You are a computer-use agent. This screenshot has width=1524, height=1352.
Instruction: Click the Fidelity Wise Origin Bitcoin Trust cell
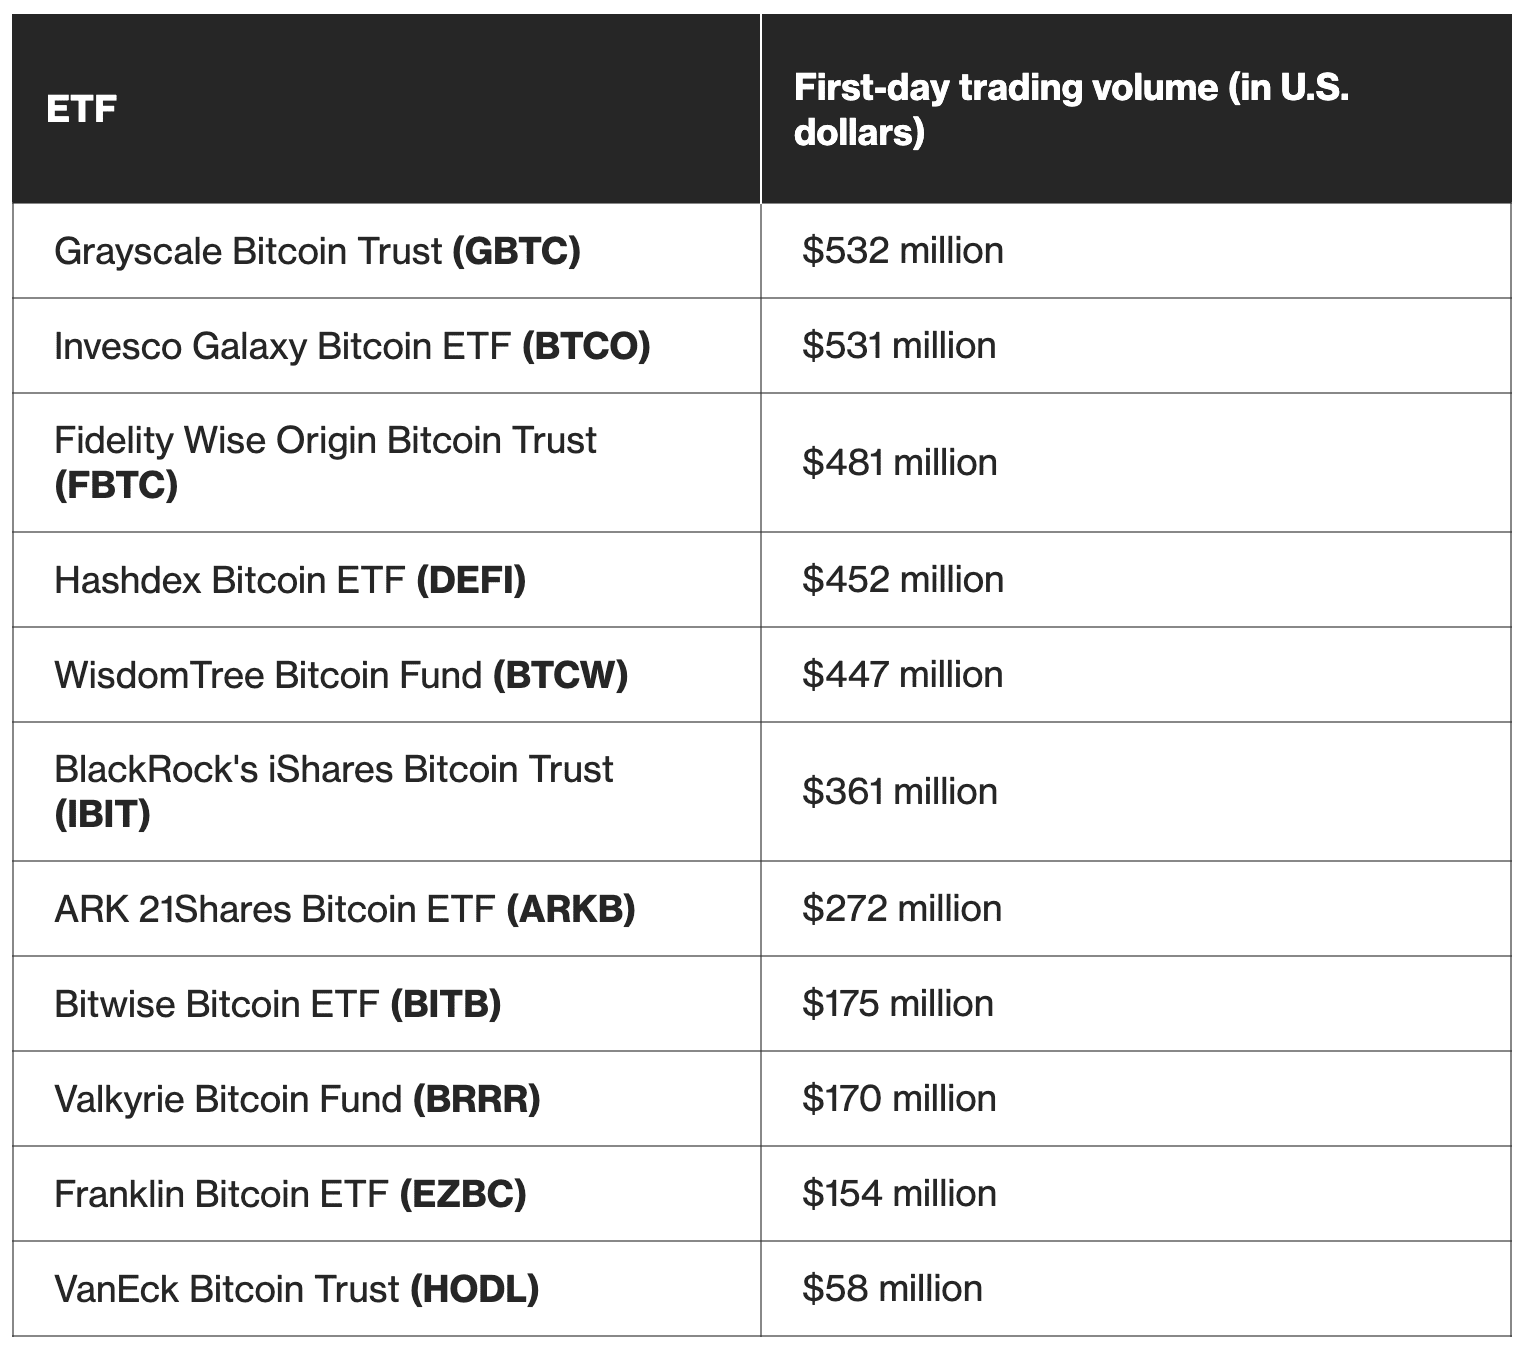325,462
